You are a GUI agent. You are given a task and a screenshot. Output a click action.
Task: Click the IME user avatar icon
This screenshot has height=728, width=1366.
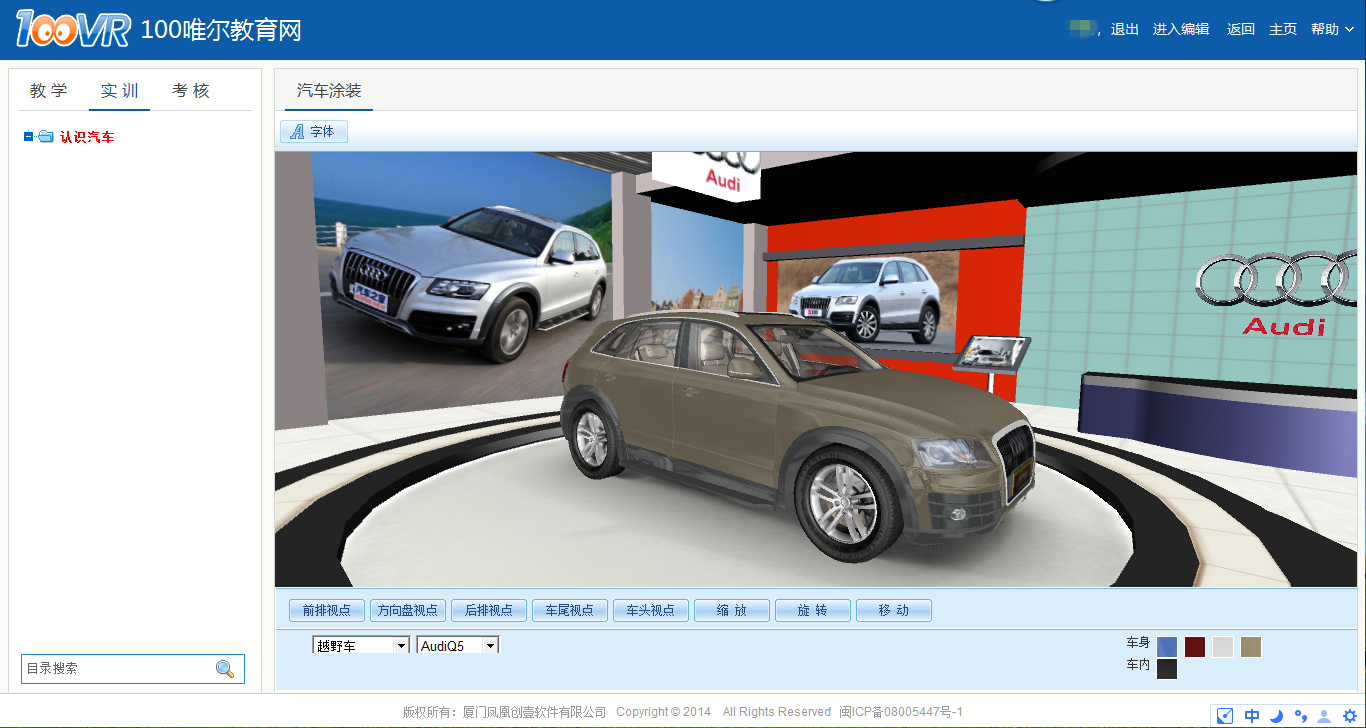click(1325, 715)
